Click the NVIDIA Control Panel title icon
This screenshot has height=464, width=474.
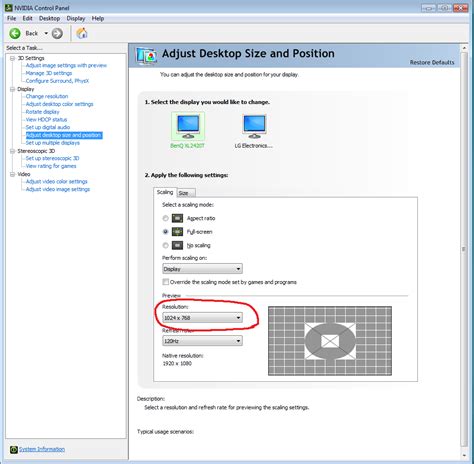(8, 7)
